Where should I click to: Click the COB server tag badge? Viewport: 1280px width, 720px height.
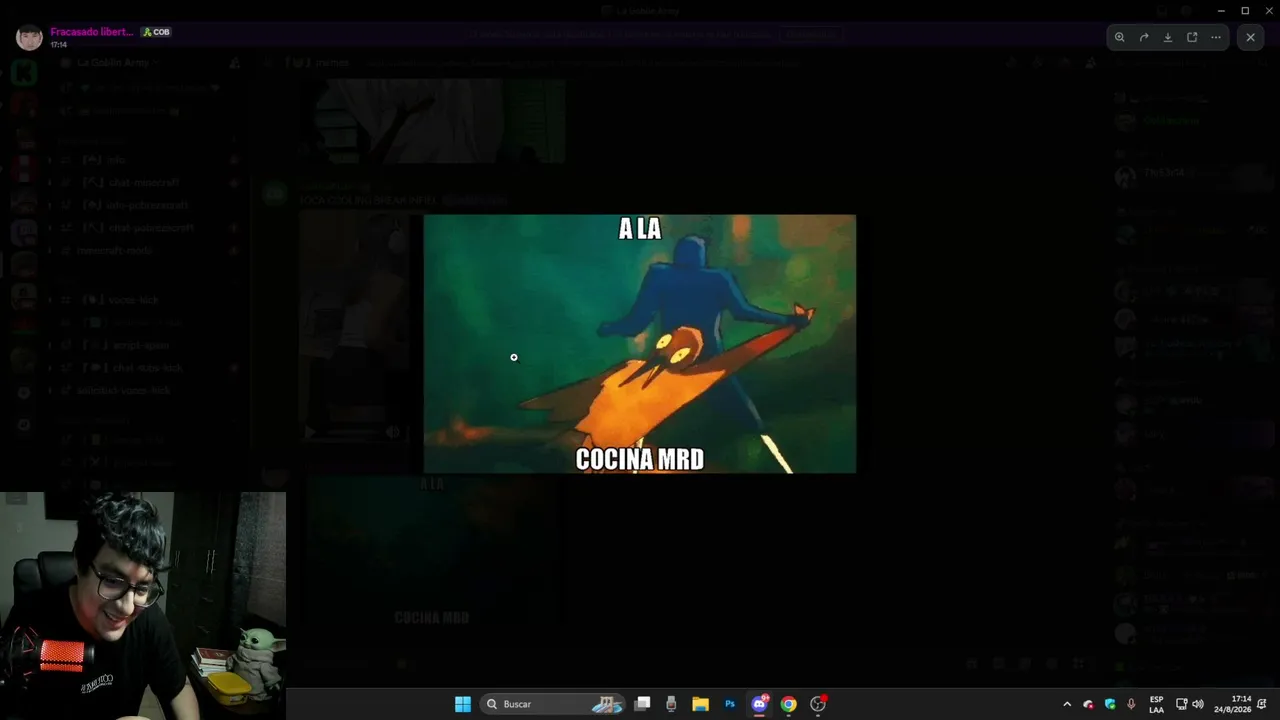click(x=156, y=32)
